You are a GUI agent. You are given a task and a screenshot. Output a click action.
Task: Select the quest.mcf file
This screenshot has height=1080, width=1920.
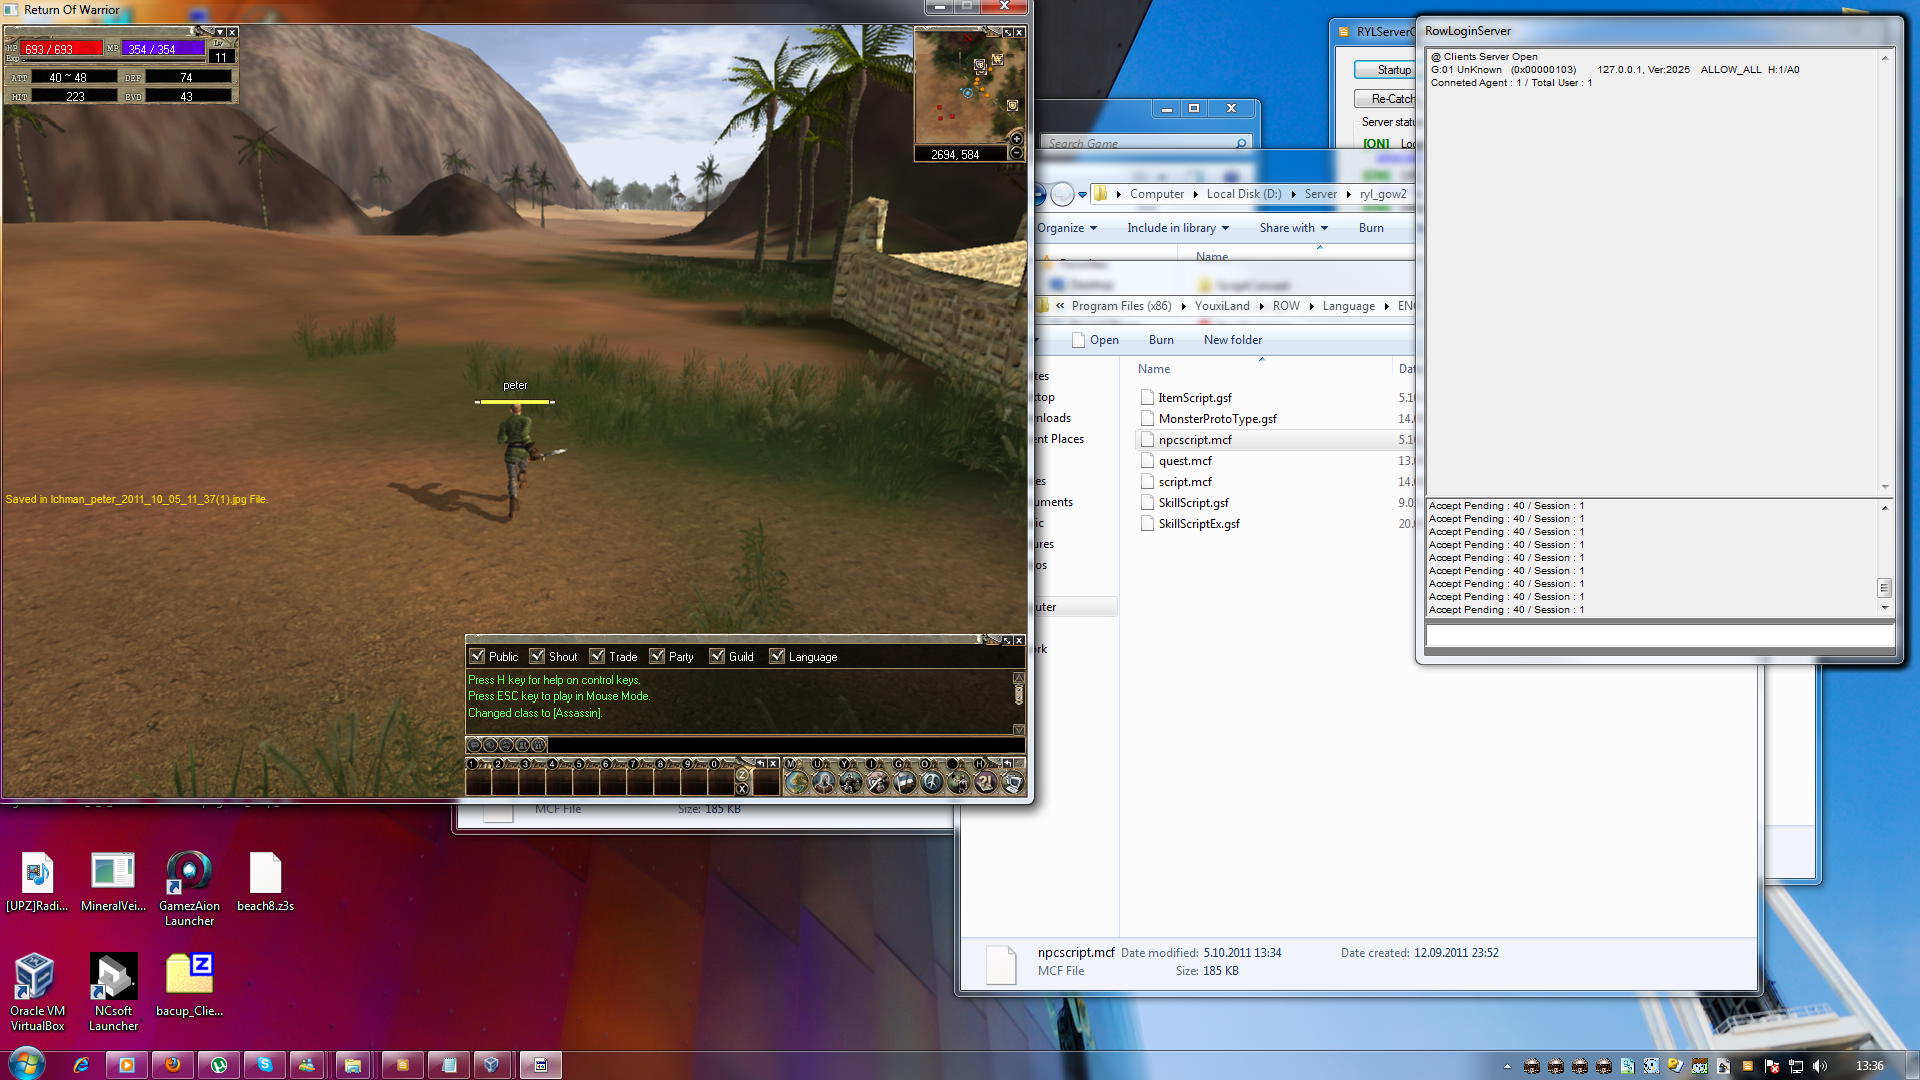click(1185, 461)
